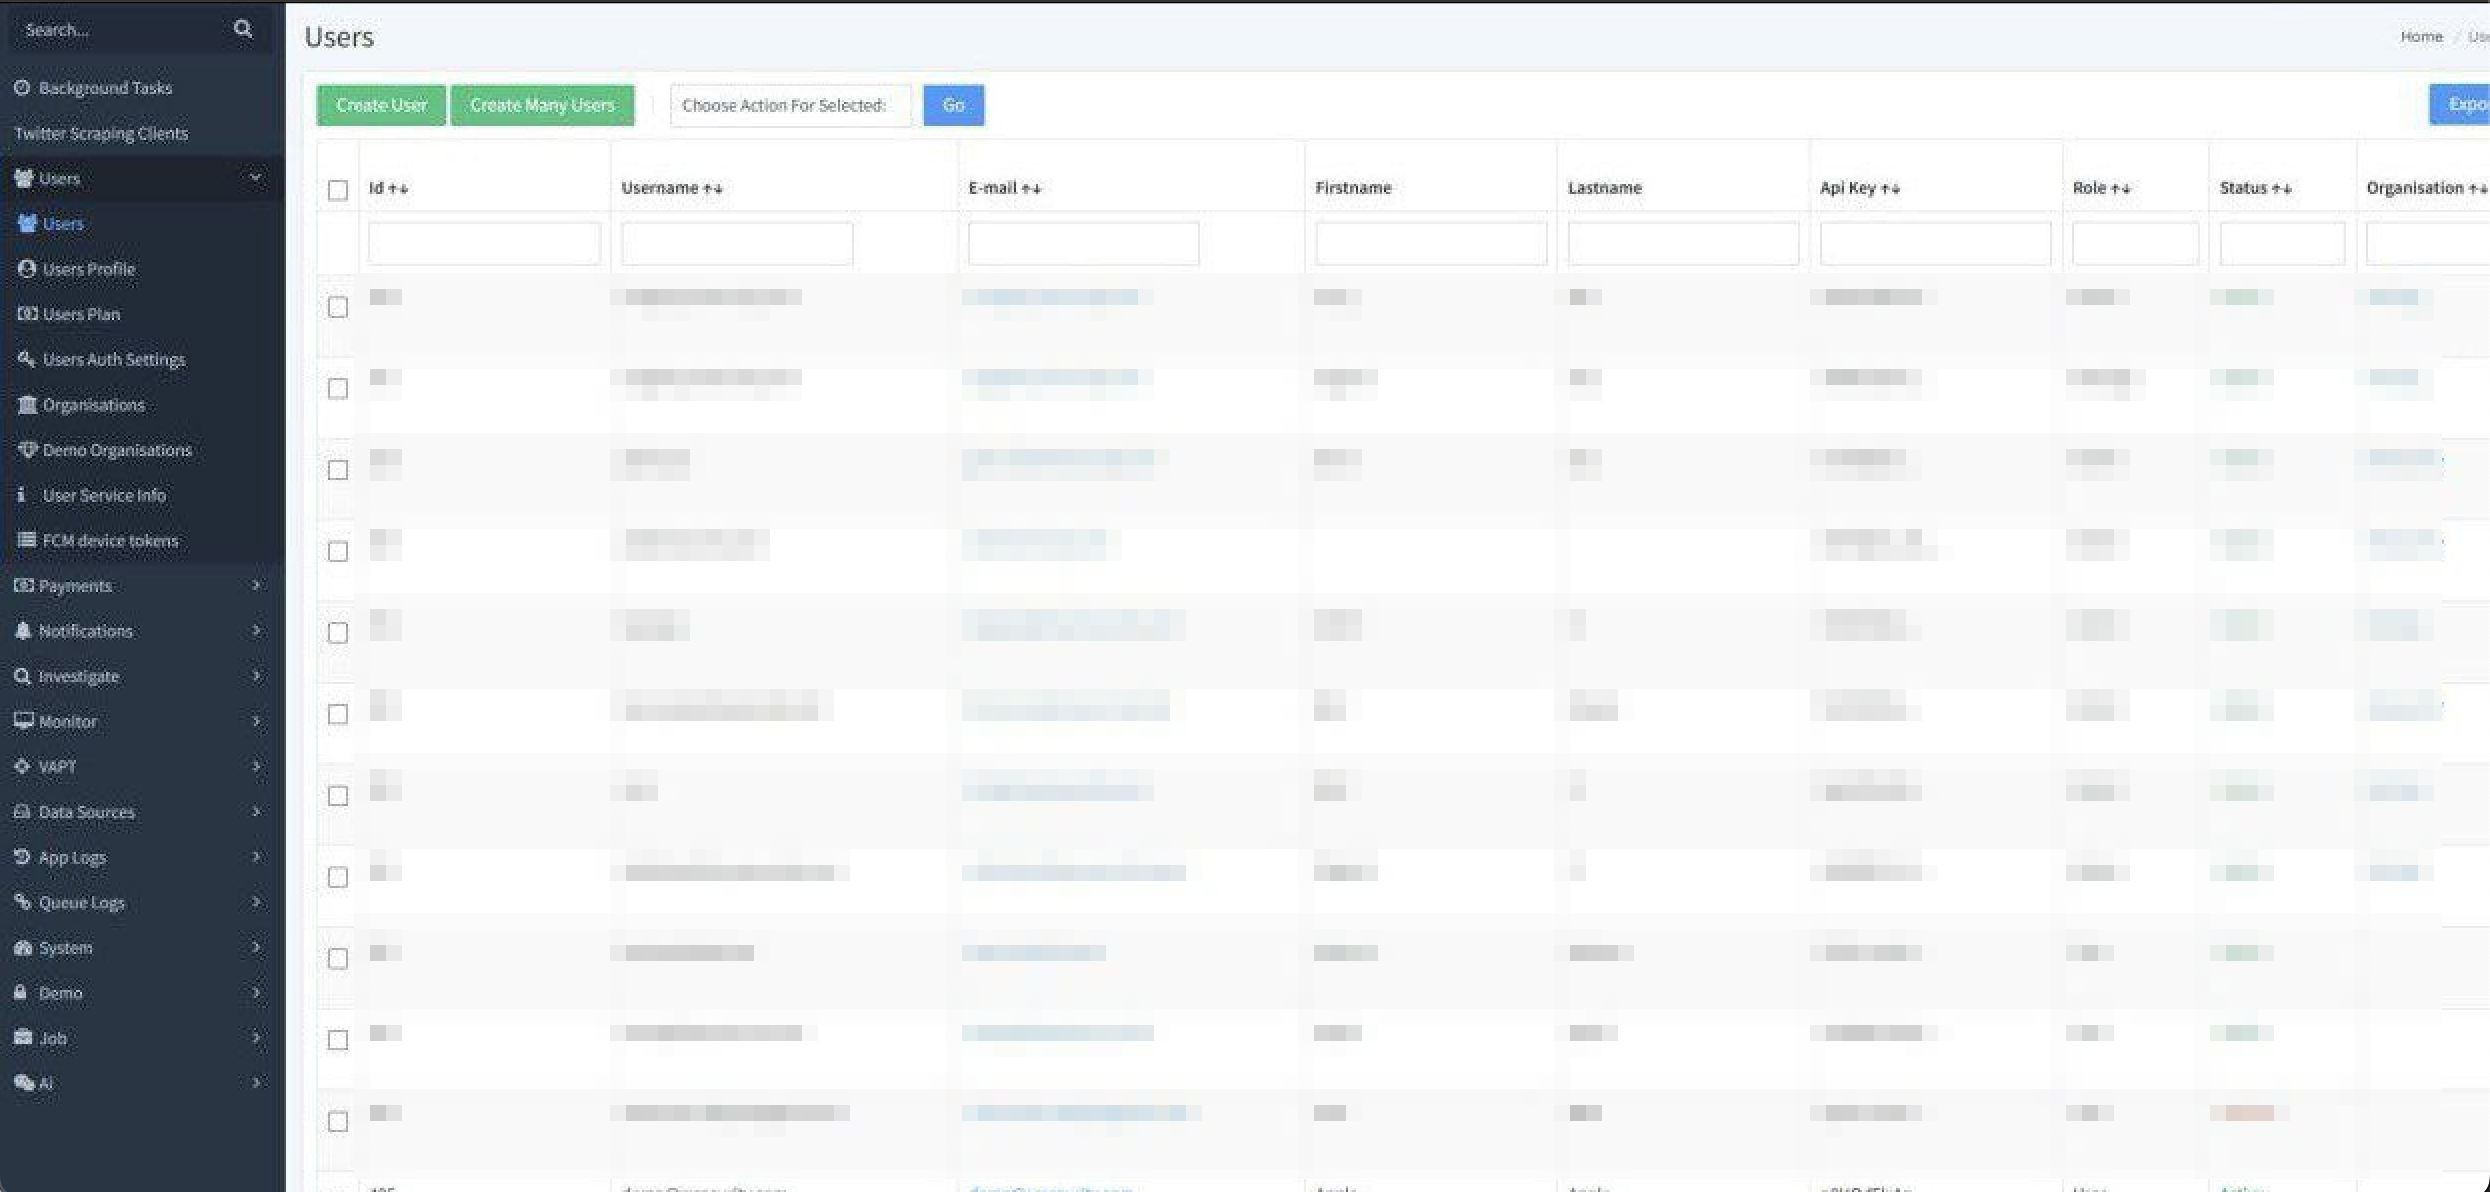2490x1192 pixels.
Task: Sort the table by E-mail column
Action: (1005, 187)
